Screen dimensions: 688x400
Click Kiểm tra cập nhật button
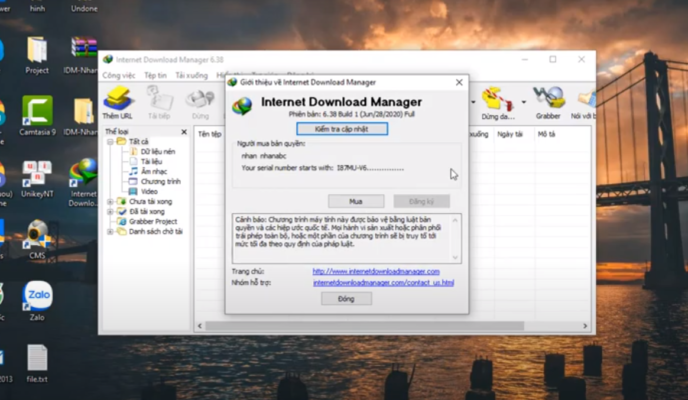coord(342,129)
